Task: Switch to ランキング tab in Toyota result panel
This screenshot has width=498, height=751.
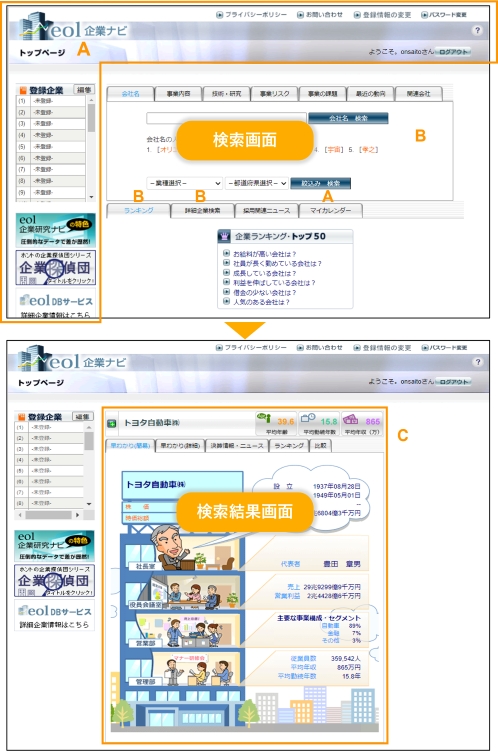Action: tap(289, 445)
